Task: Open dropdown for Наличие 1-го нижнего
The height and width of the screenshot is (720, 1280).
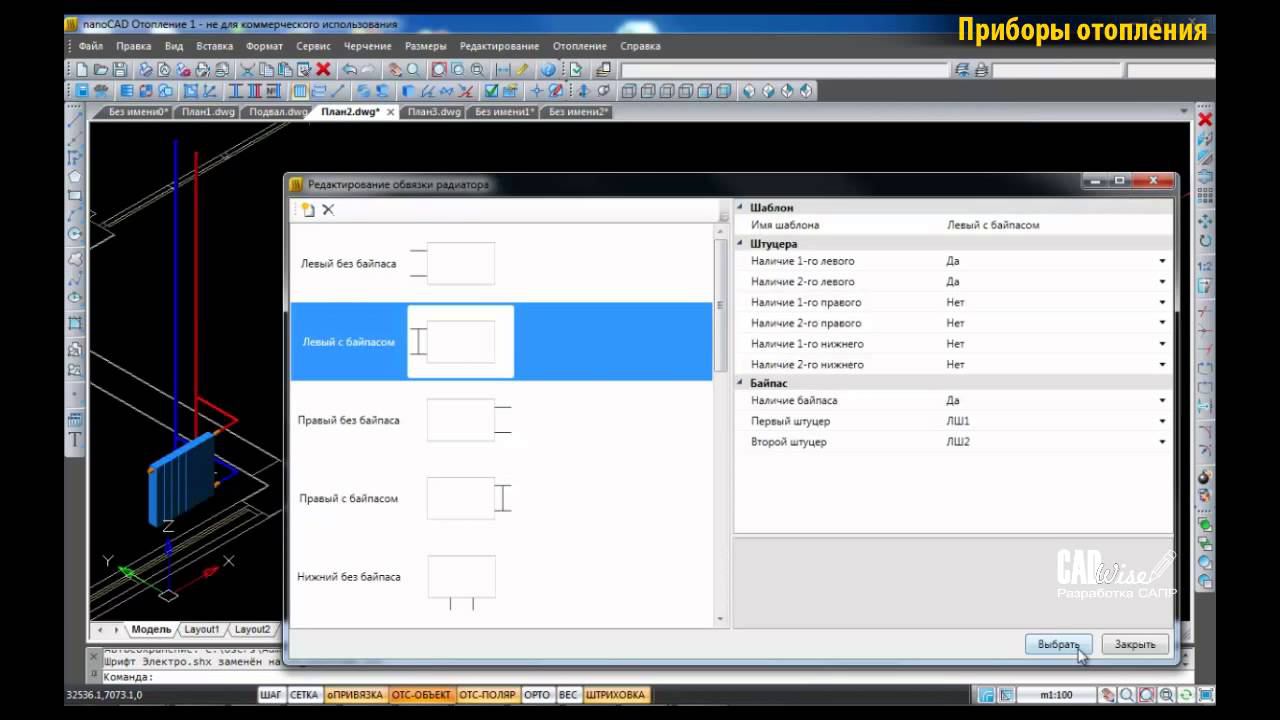Action: (1162, 344)
